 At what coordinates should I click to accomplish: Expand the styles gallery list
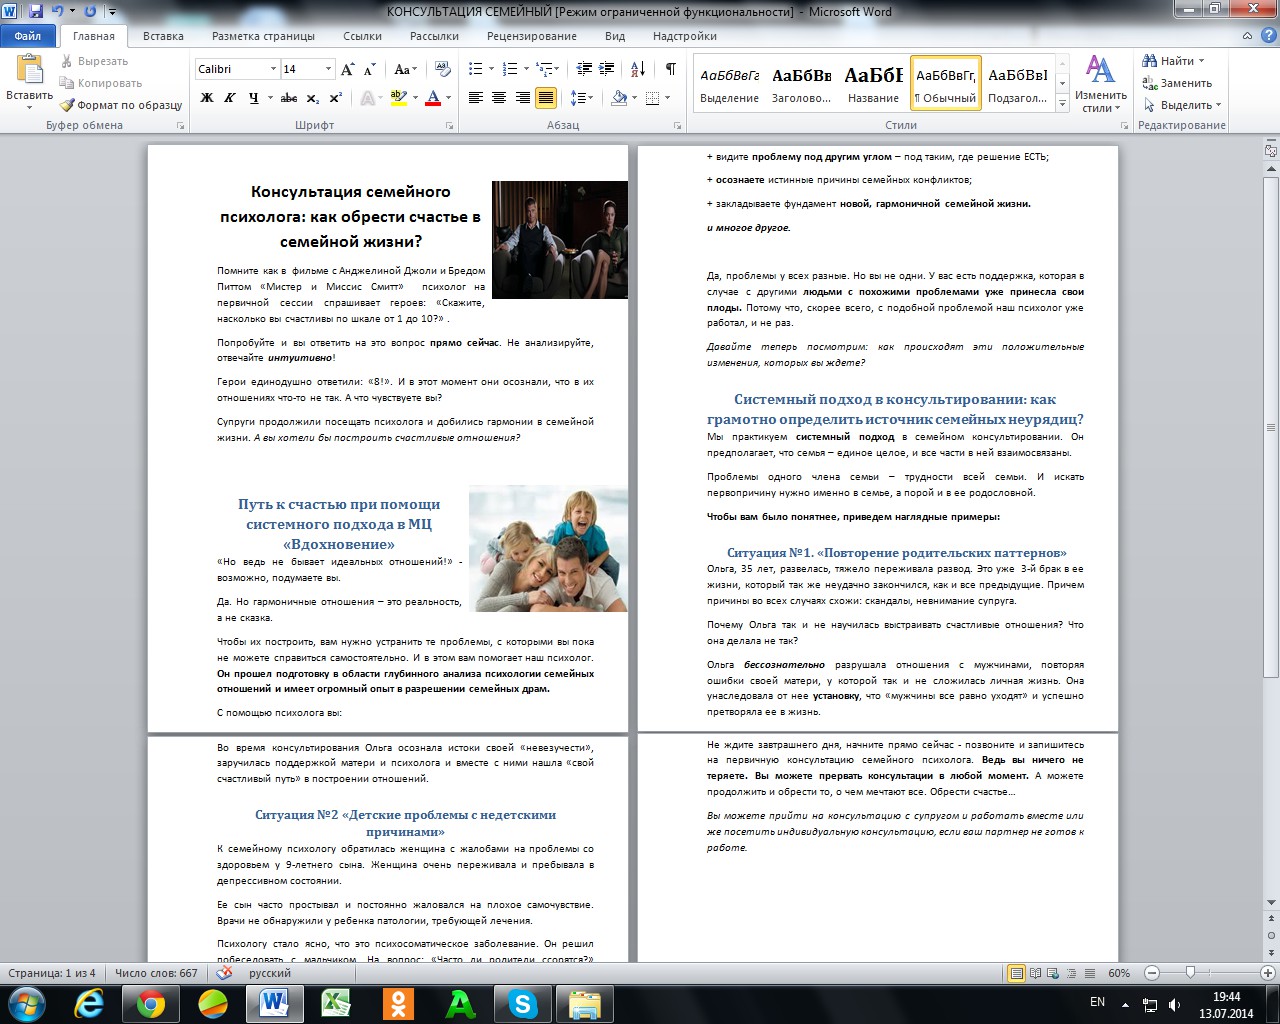pos(1063,103)
